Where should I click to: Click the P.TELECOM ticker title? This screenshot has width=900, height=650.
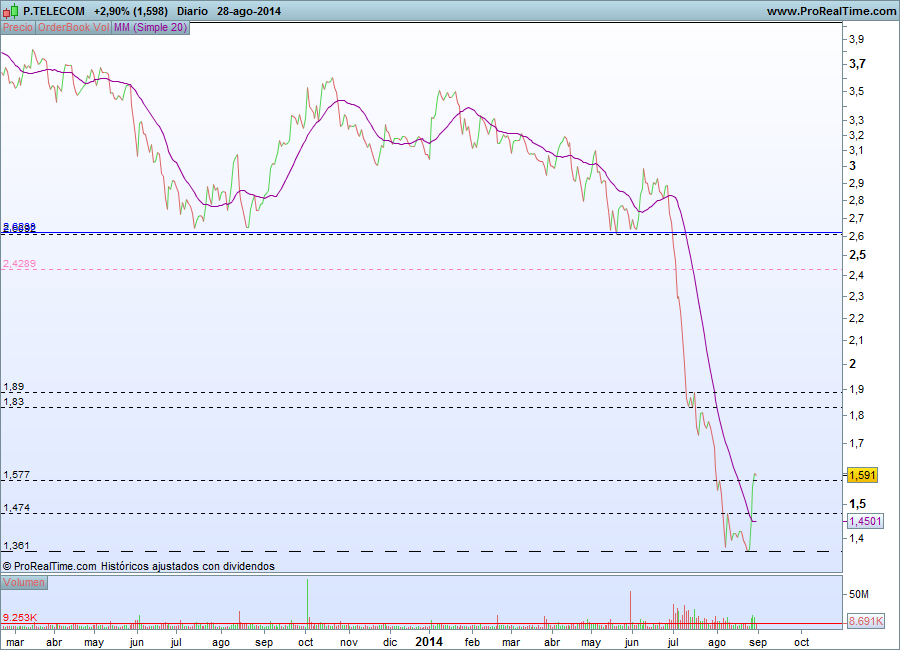(x=54, y=11)
